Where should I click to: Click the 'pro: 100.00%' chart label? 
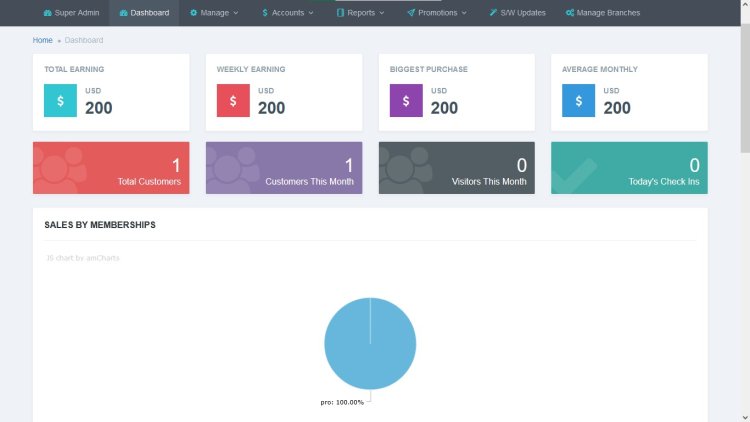(342, 402)
